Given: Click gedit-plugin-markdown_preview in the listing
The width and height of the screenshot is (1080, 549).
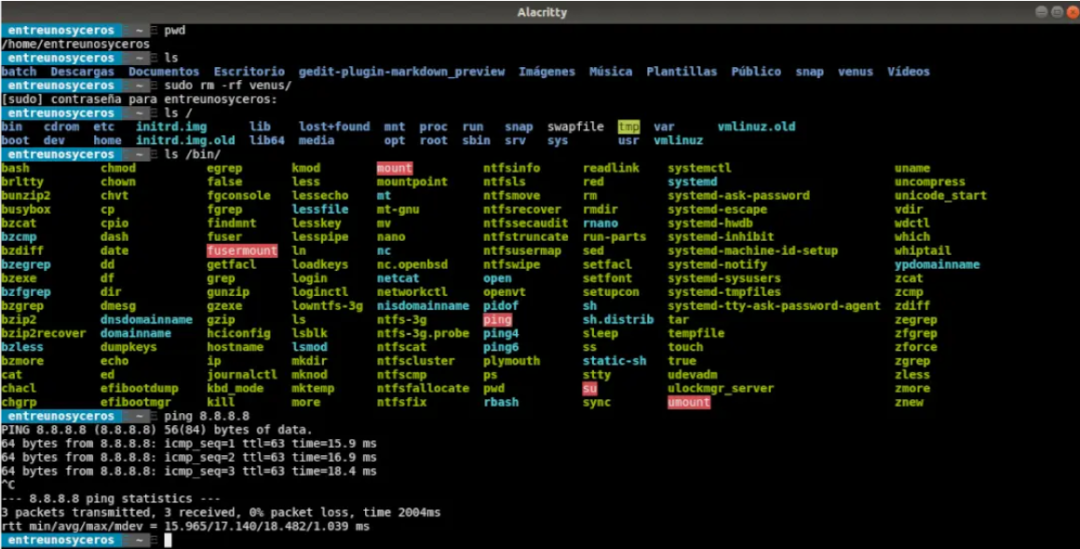Looking at the screenshot, I should coord(402,72).
